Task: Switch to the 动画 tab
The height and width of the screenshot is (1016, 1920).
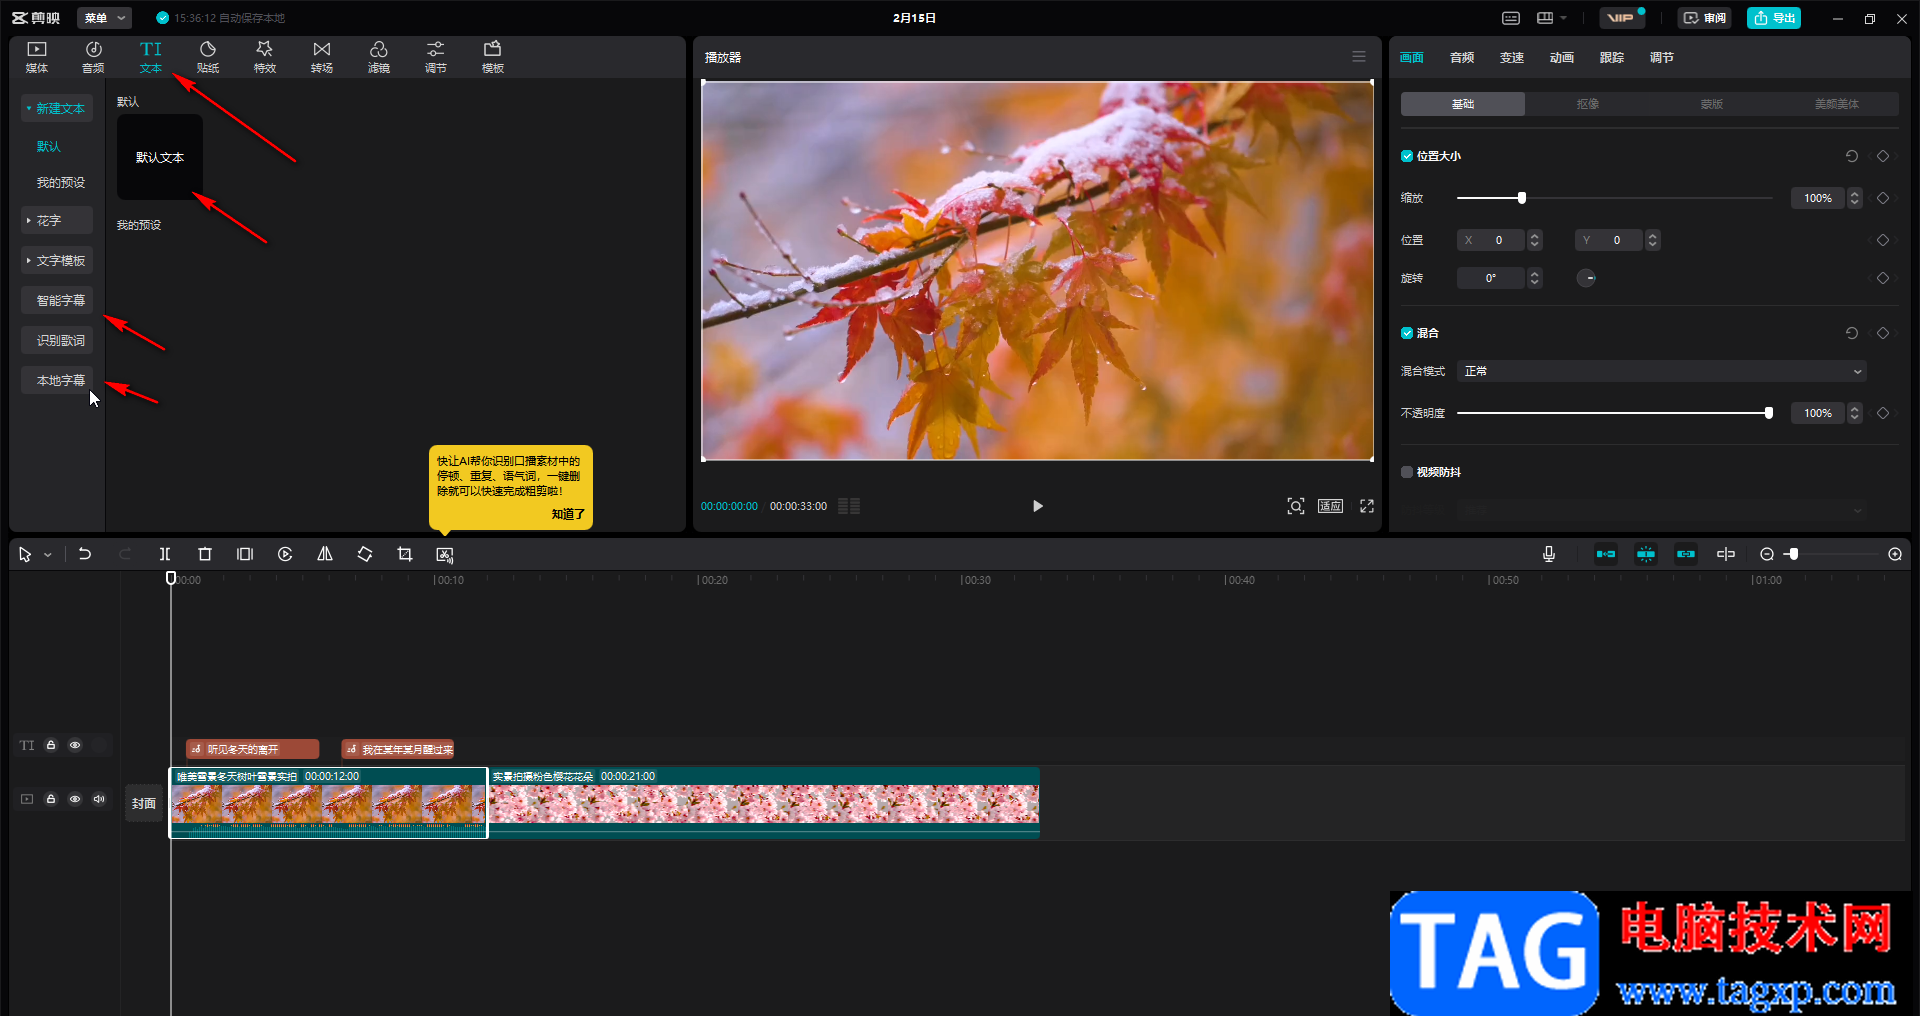Action: [x=1561, y=58]
